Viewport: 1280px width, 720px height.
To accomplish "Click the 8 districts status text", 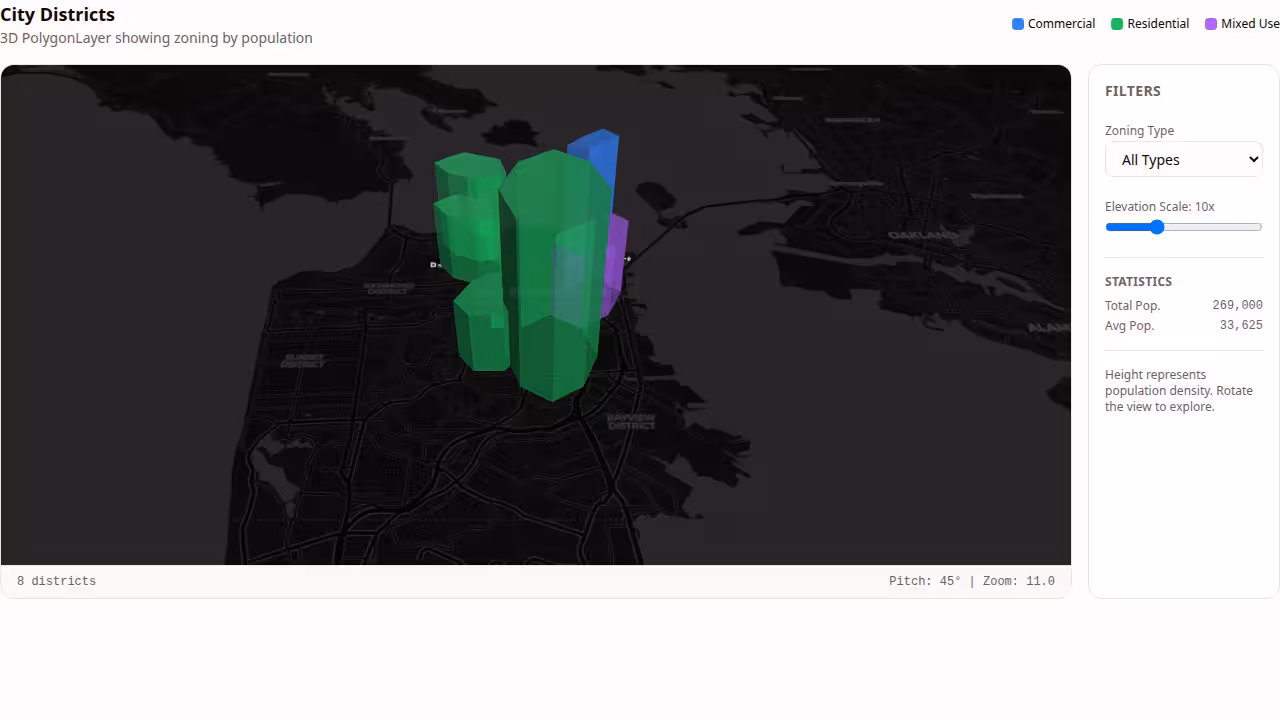I will tap(56, 581).
